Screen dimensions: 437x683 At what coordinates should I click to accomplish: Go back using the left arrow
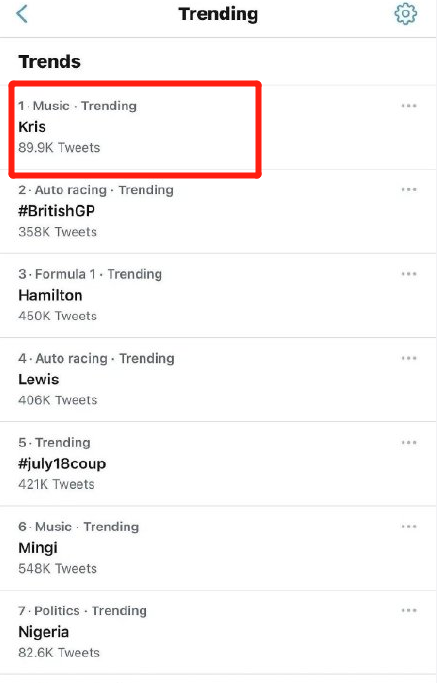pos(21,14)
